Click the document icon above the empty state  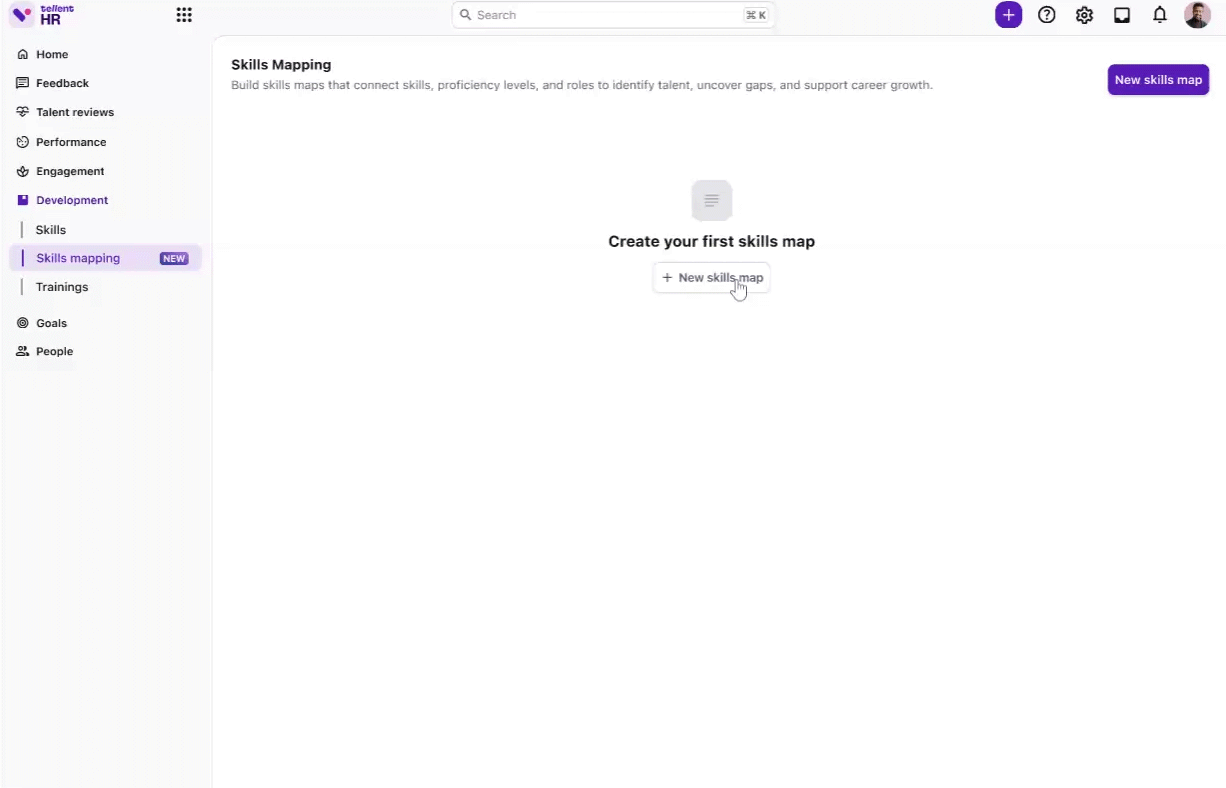tap(712, 200)
